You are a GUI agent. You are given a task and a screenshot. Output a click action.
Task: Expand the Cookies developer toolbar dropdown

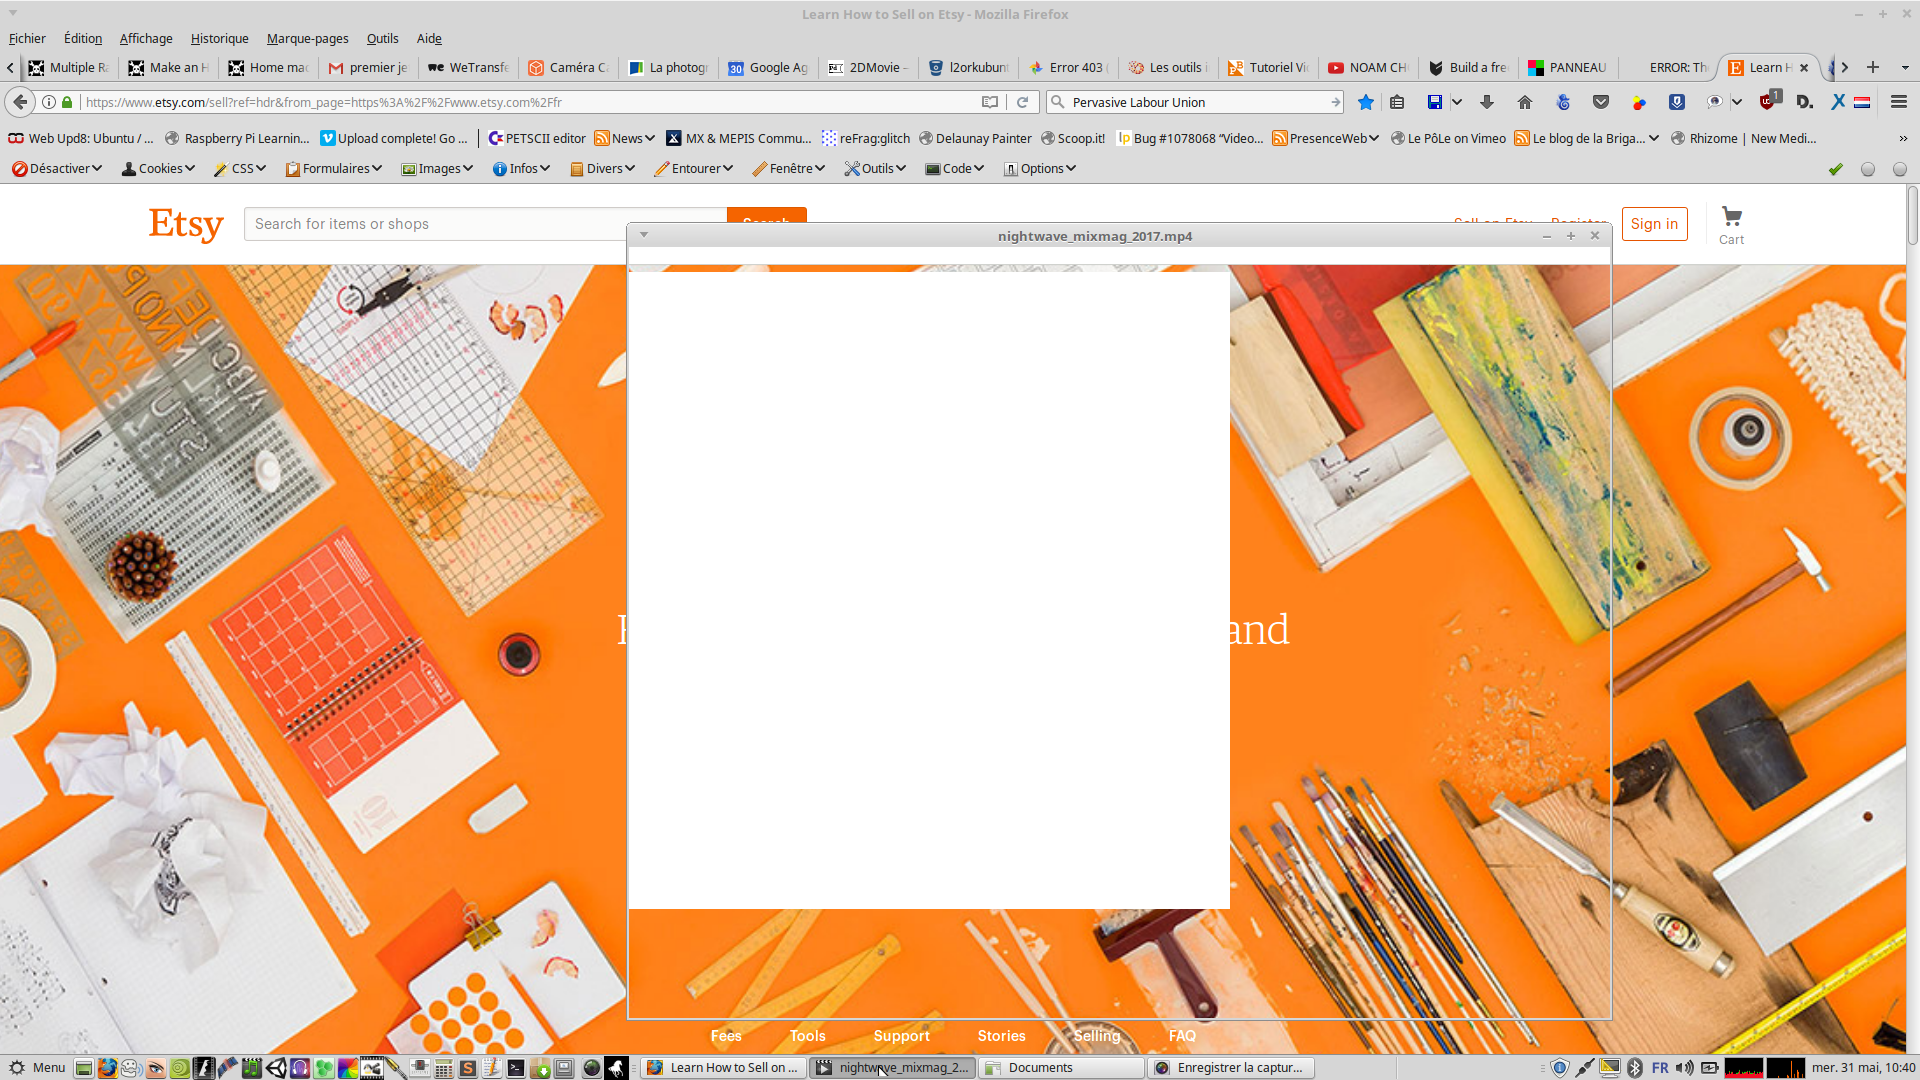point(158,169)
